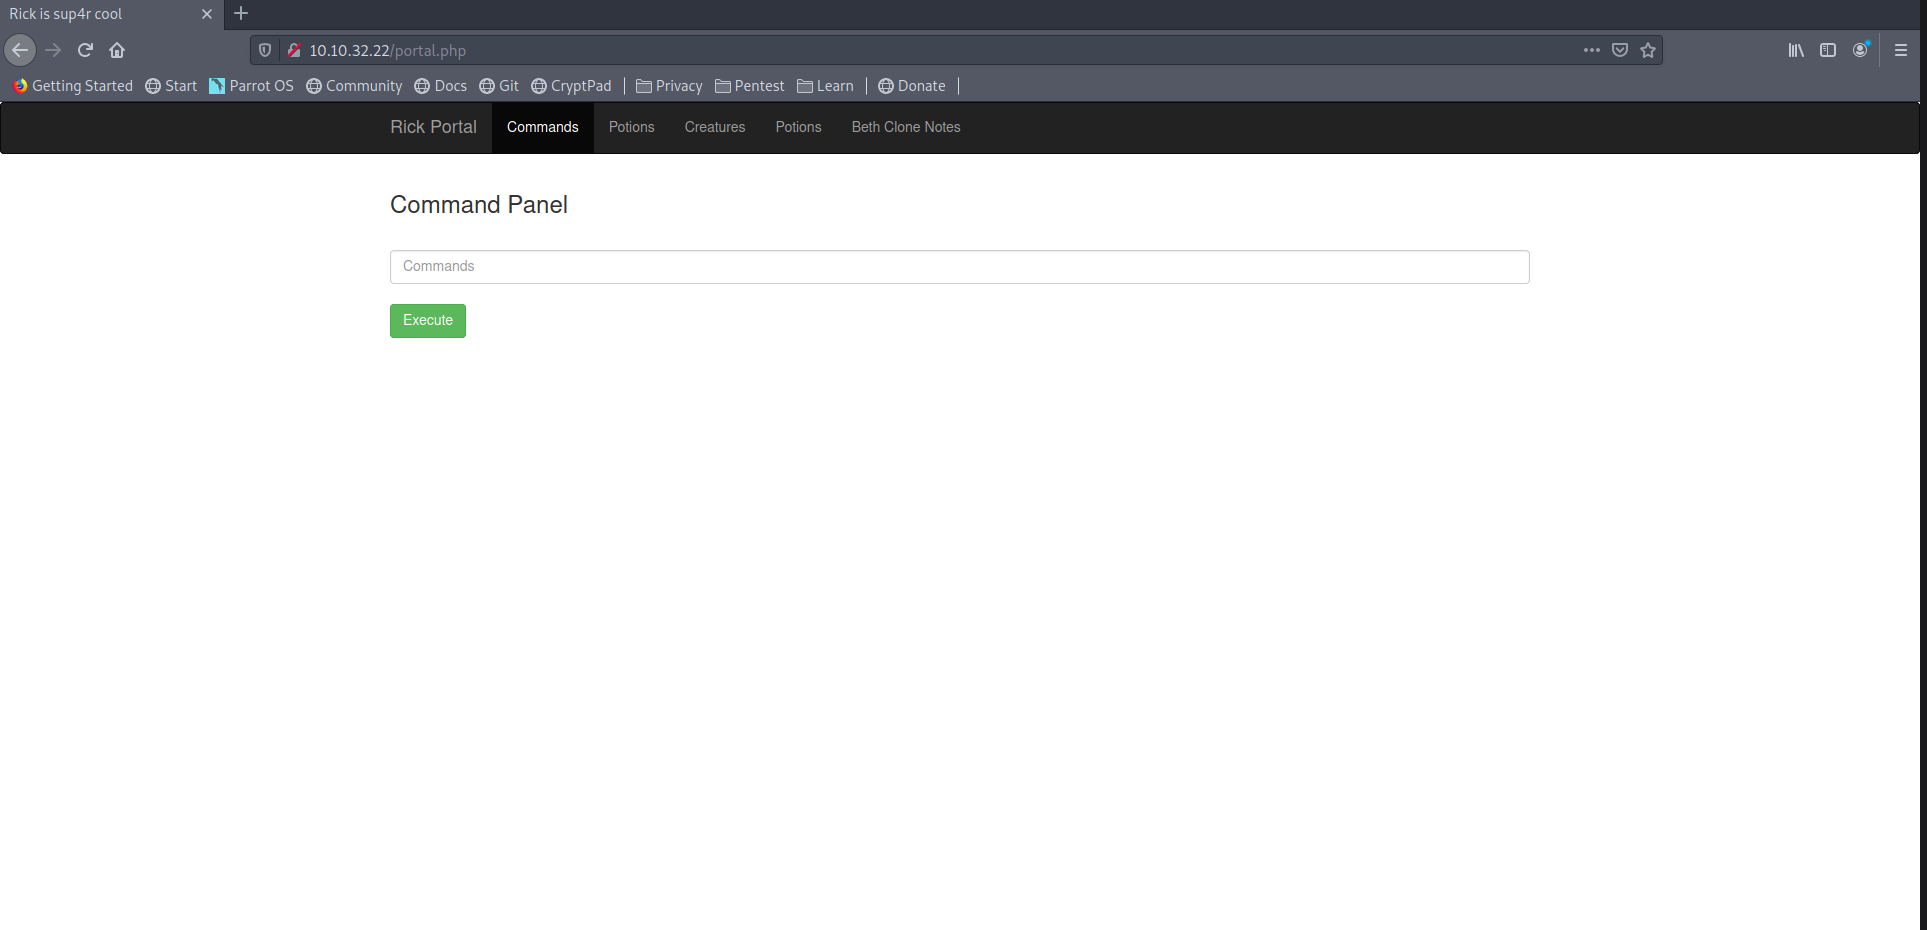Click the Rick Portal brand link
Screen dimensions: 1927x930
[433, 127]
